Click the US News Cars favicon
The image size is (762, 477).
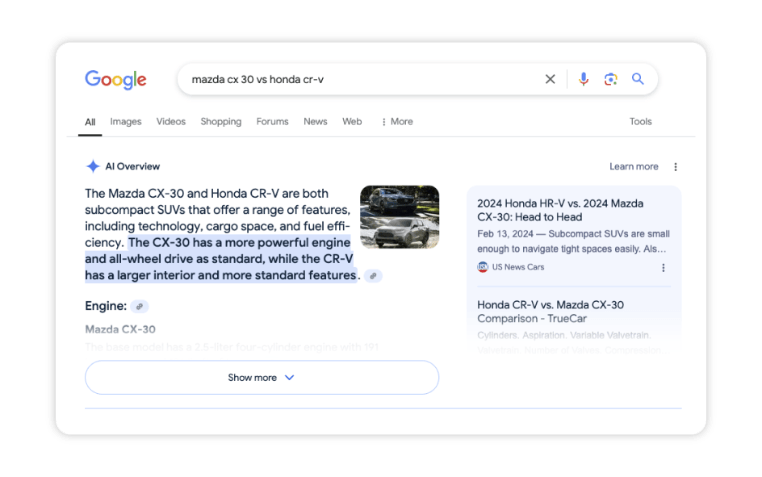click(x=482, y=267)
